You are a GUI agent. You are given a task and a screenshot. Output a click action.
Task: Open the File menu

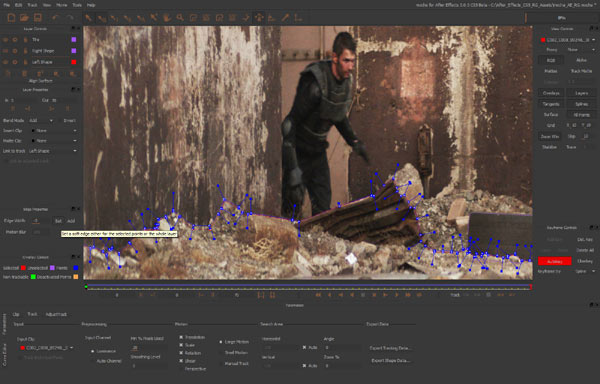(7, 5)
